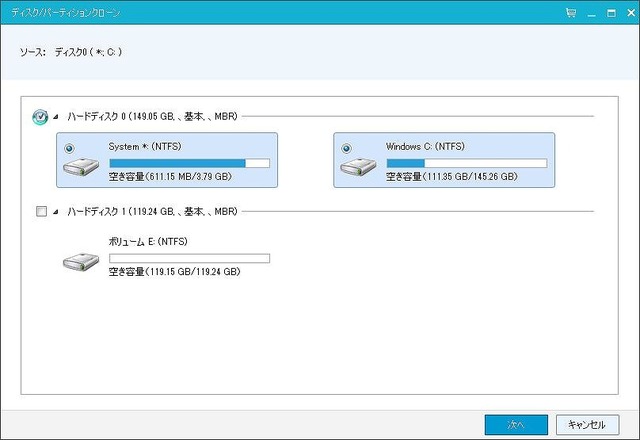This screenshot has height=440, width=640.
Task: Click the Windows C: drive icon
Action: tap(358, 167)
